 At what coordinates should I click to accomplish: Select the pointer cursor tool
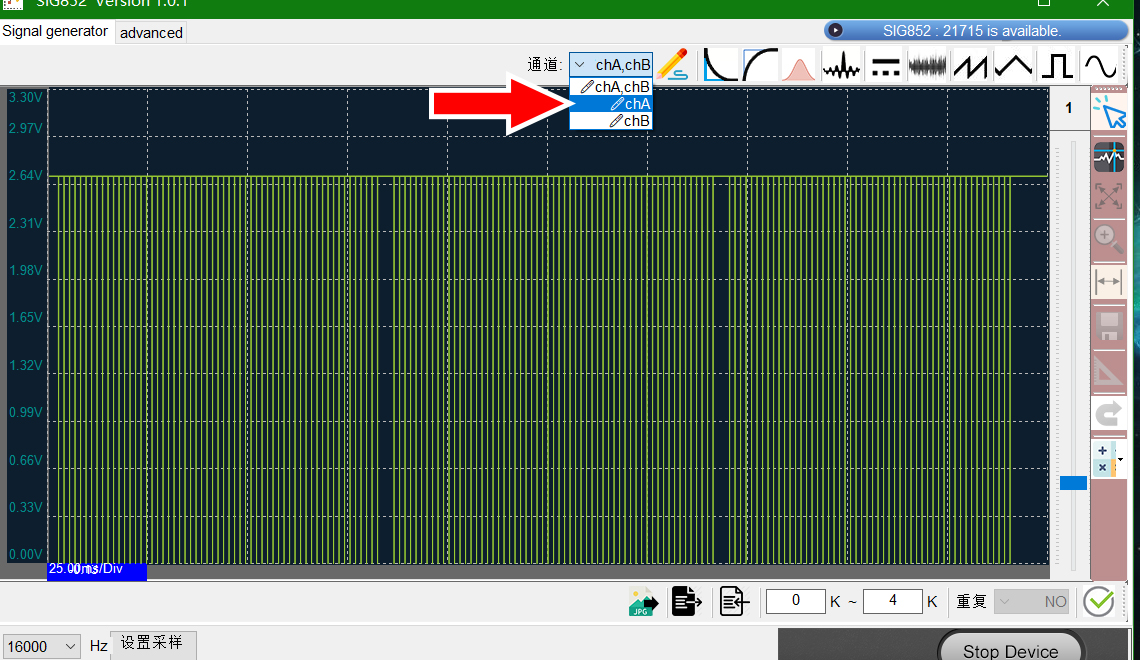pyautogui.click(x=1109, y=111)
